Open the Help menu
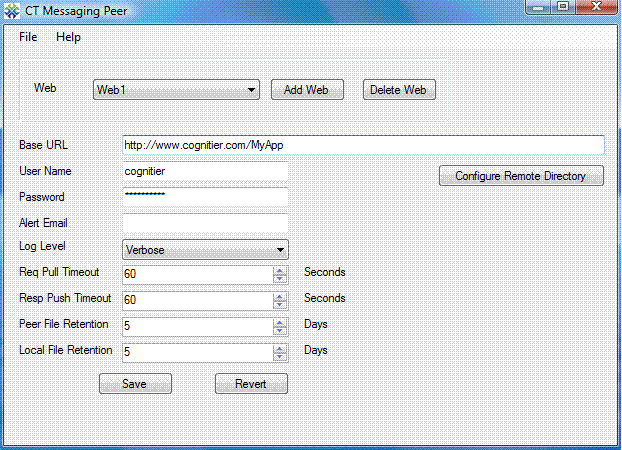622x450 pixels. [68, 37]
